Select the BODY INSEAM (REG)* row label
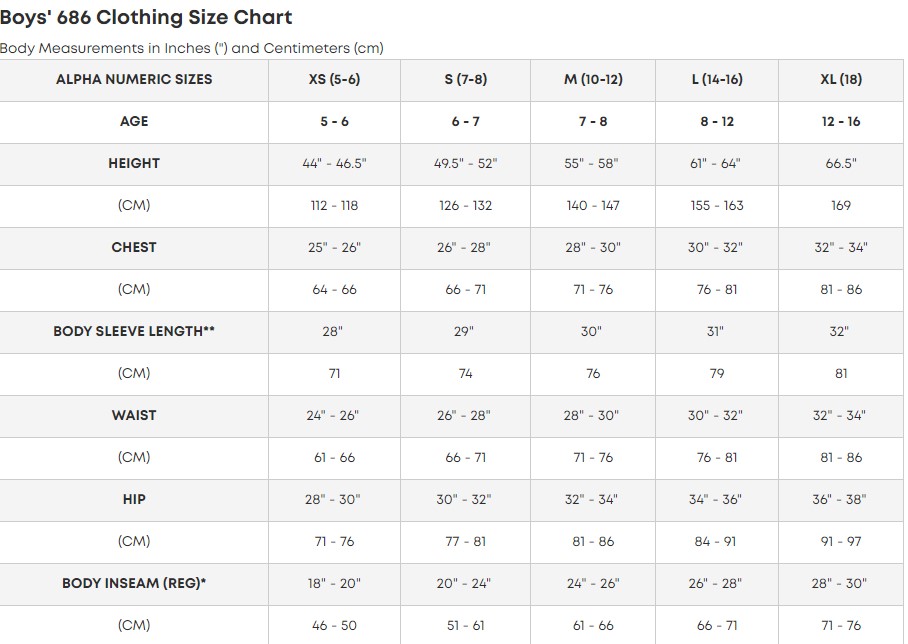The image size is (908, 644). (134, 583)
